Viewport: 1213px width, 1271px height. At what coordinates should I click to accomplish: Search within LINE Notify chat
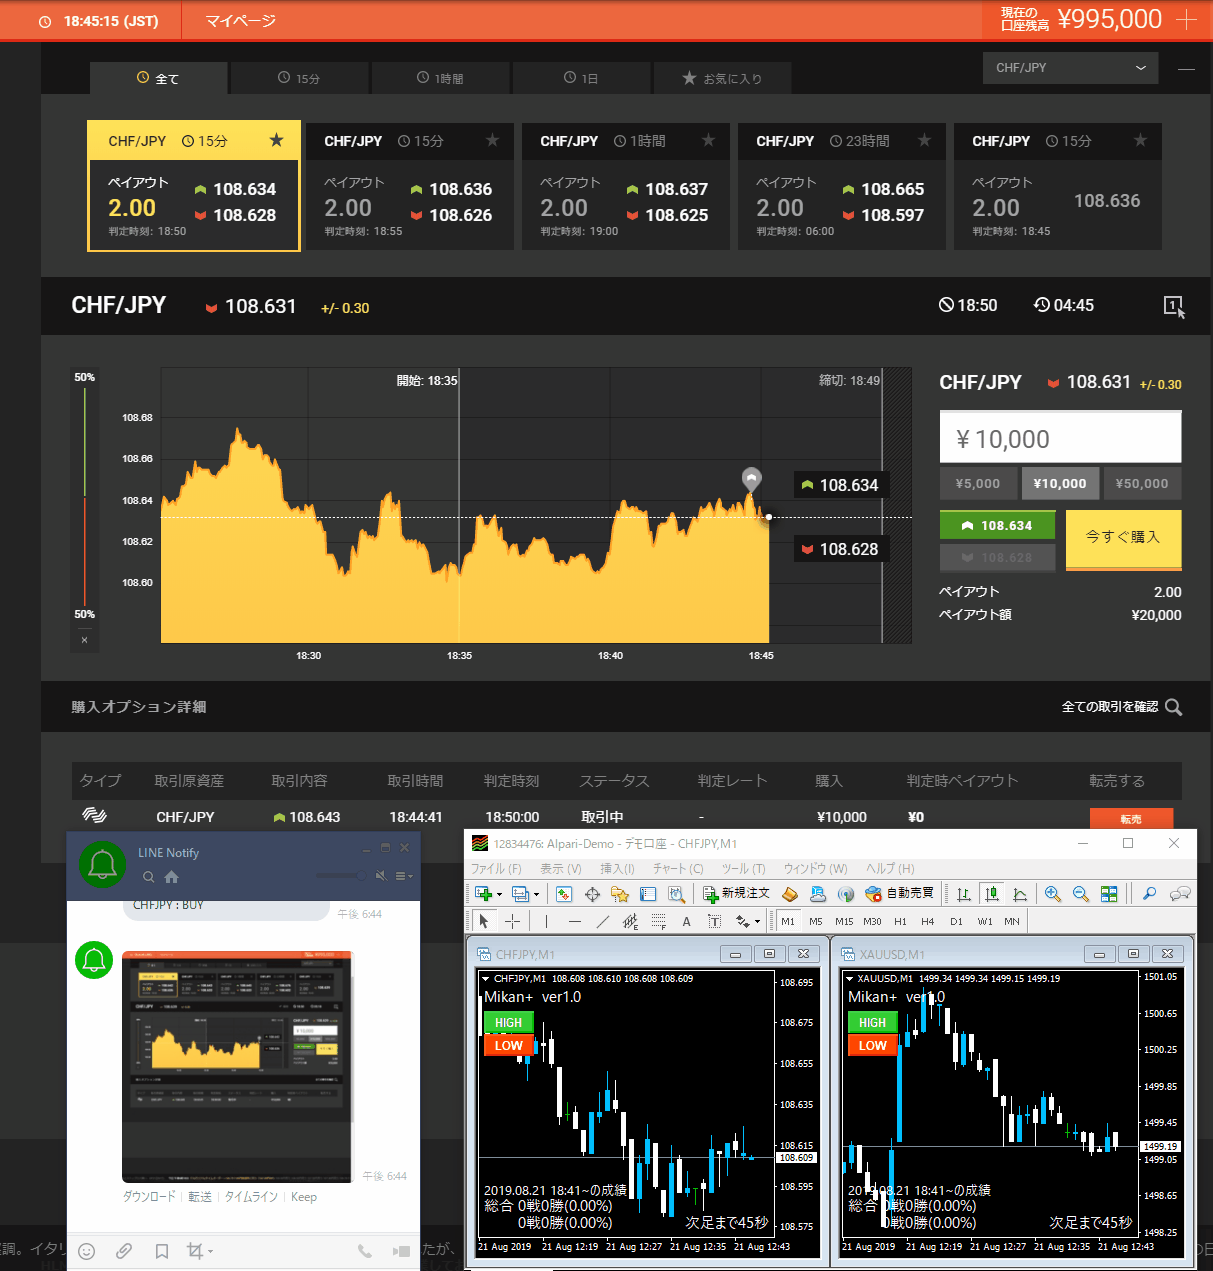pyautogui.click(x=148, y=877)
